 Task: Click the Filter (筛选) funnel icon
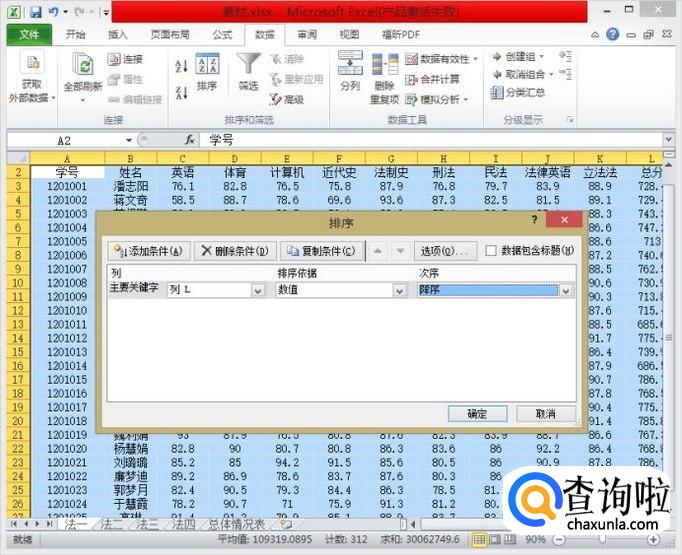248,72
